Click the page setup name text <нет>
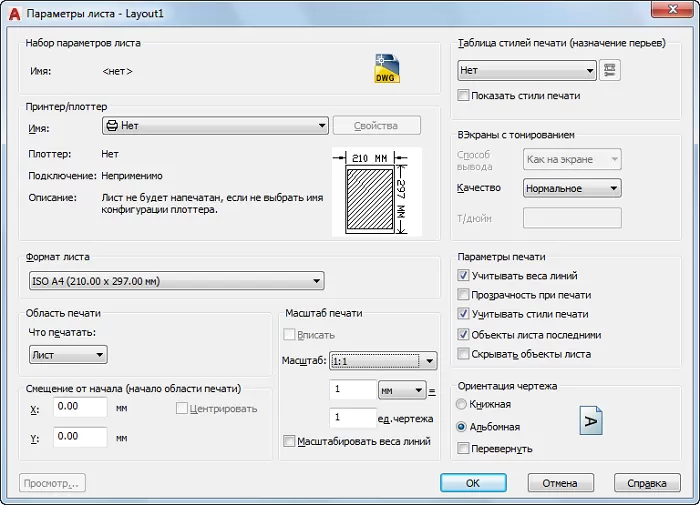This screenshot has height=505, width=700. coord(117,71)
